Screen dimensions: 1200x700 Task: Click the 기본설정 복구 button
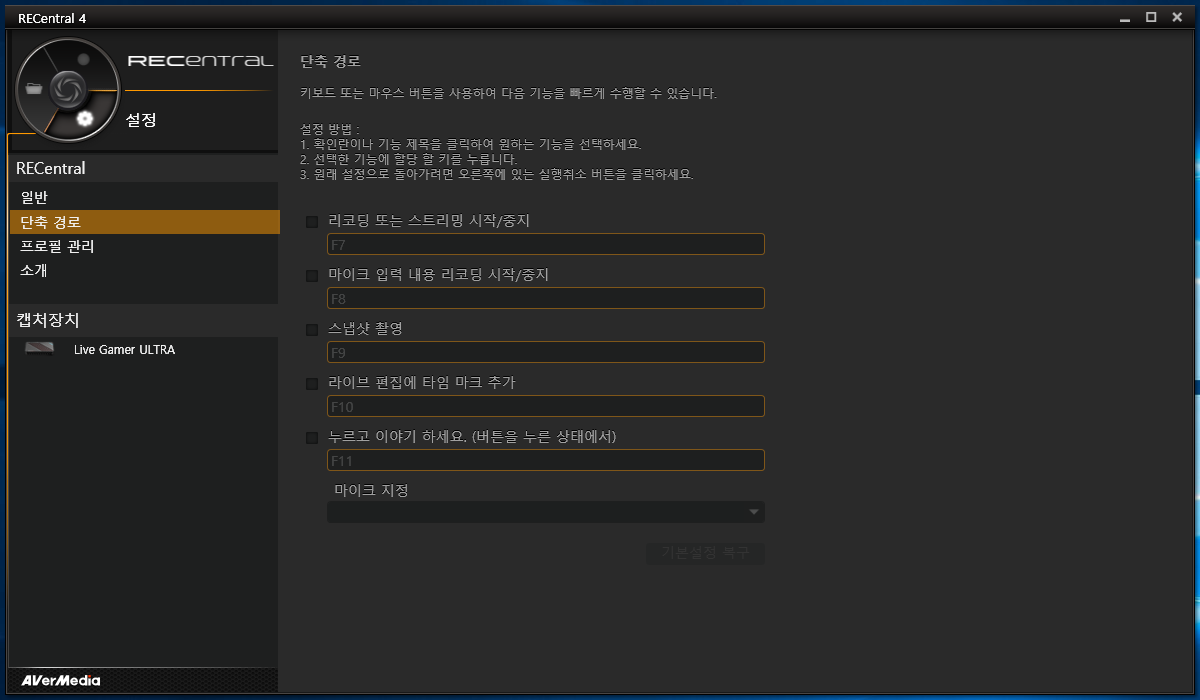tap(705, 553)
